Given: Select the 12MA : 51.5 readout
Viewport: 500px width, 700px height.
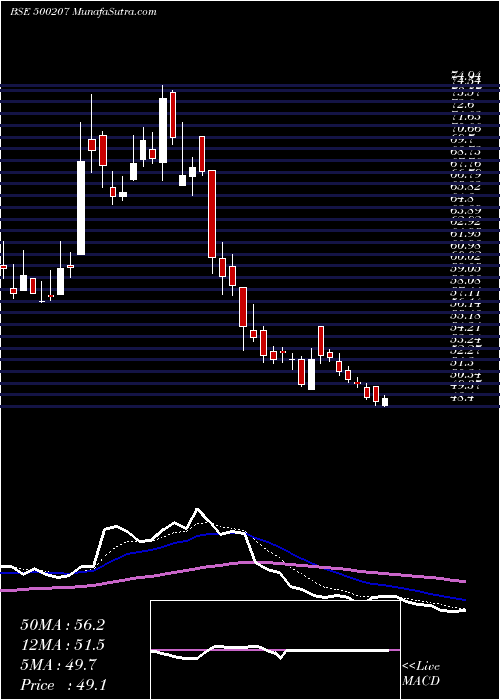Looking at the screenshot, I should pyautogui.click(x=62, y=645).
